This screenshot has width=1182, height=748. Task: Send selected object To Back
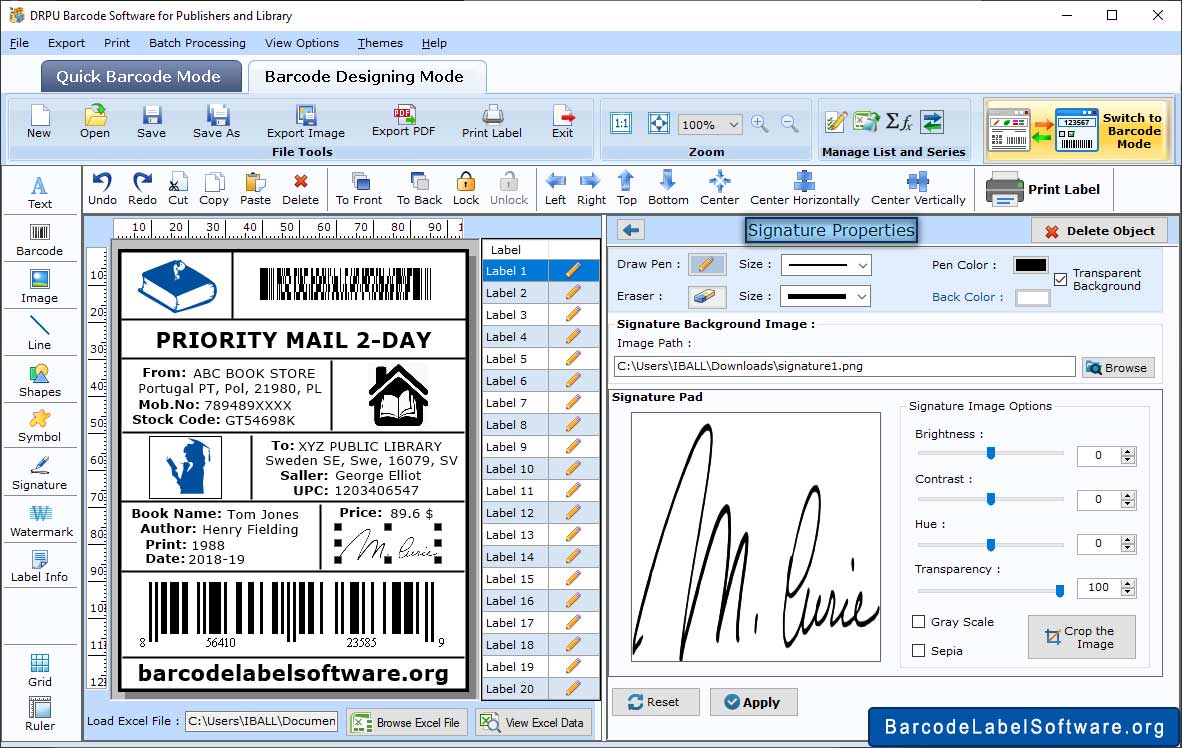click(x=419, y=189)
